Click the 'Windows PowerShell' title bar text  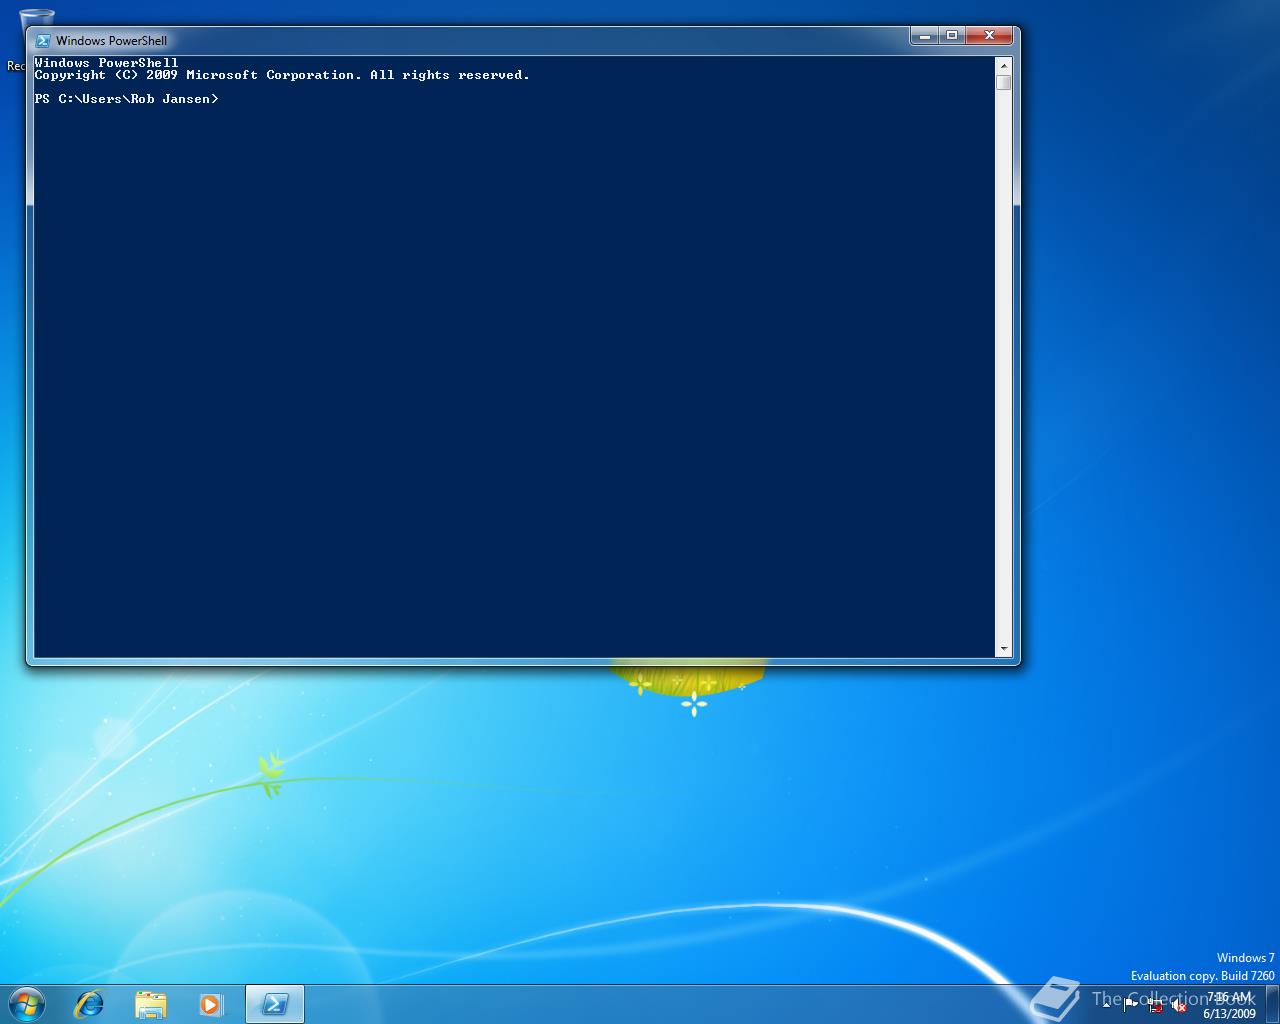point(111,41)
